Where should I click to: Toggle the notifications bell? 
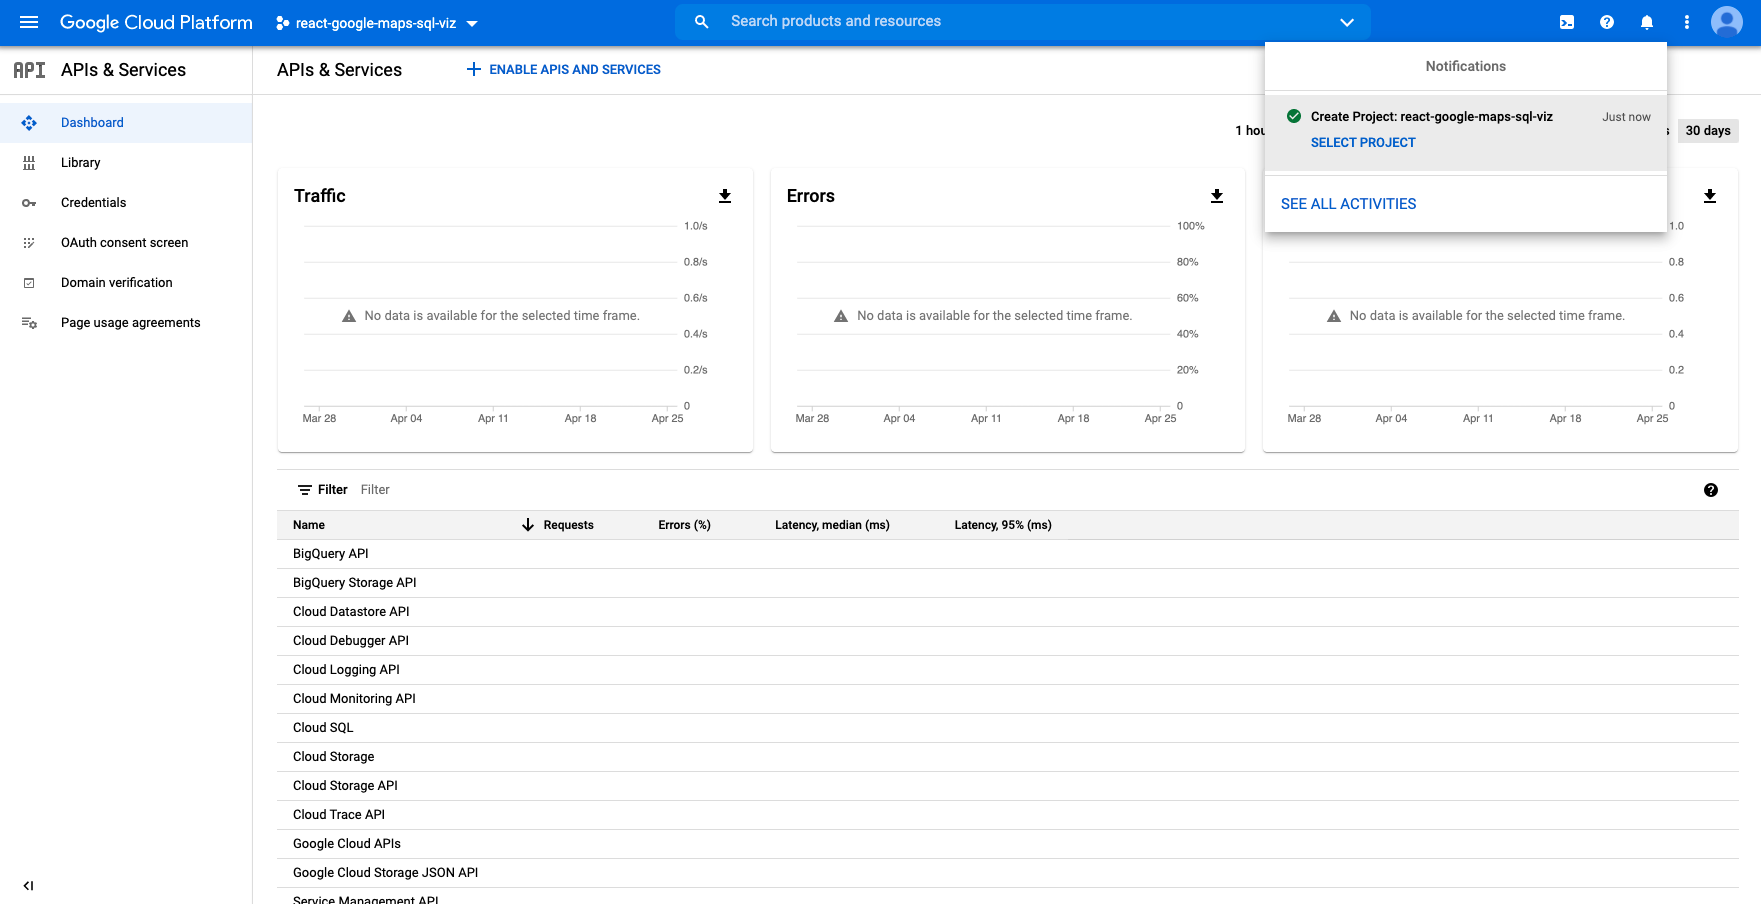pos(1647,22)
